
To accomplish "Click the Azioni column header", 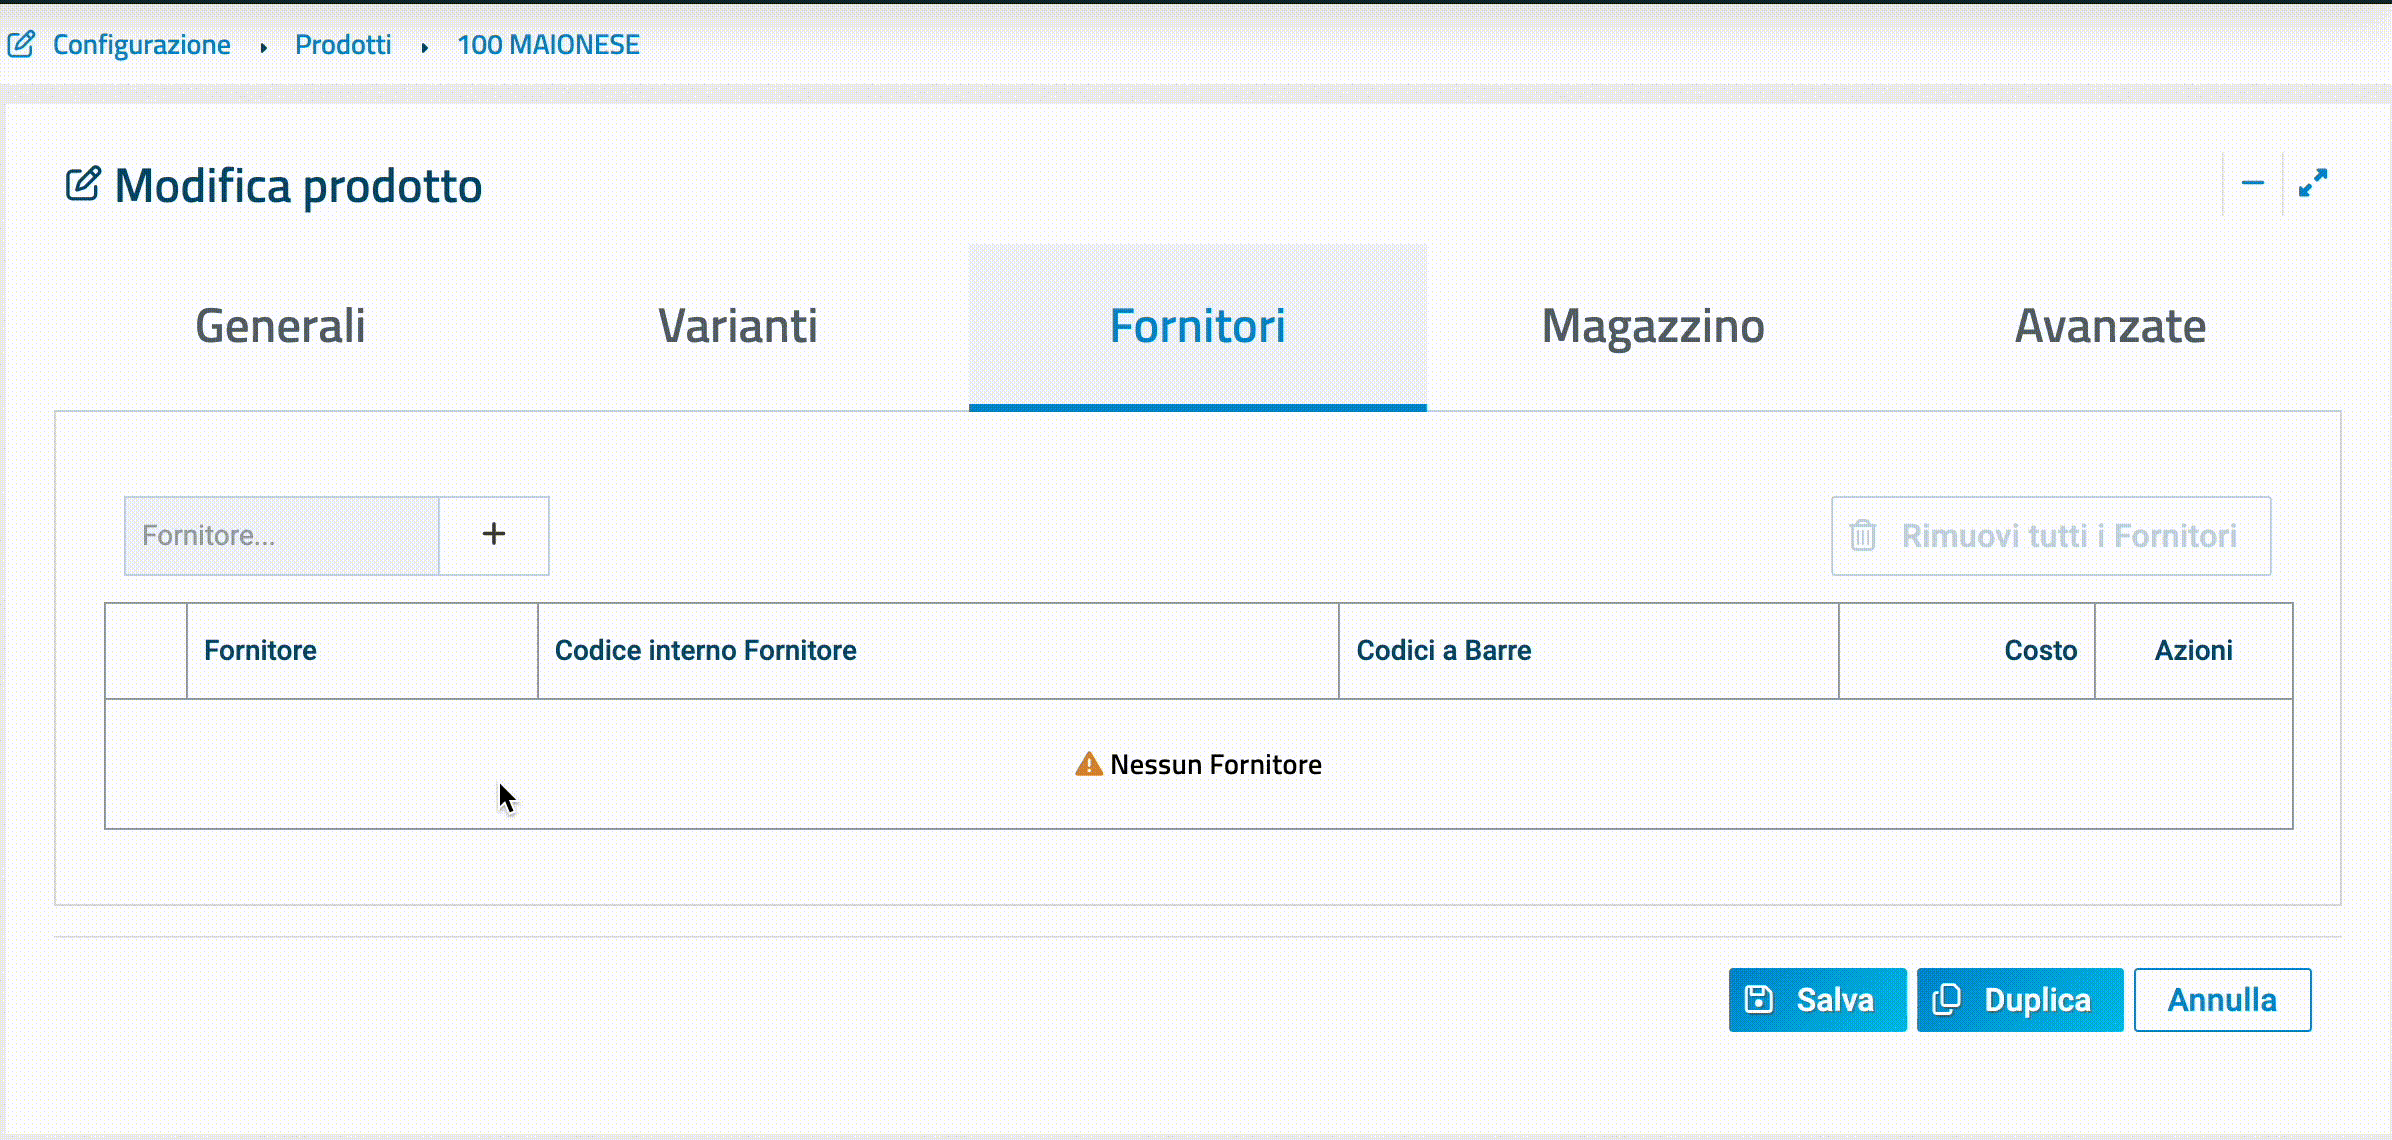I will [x=2194, y=651].
